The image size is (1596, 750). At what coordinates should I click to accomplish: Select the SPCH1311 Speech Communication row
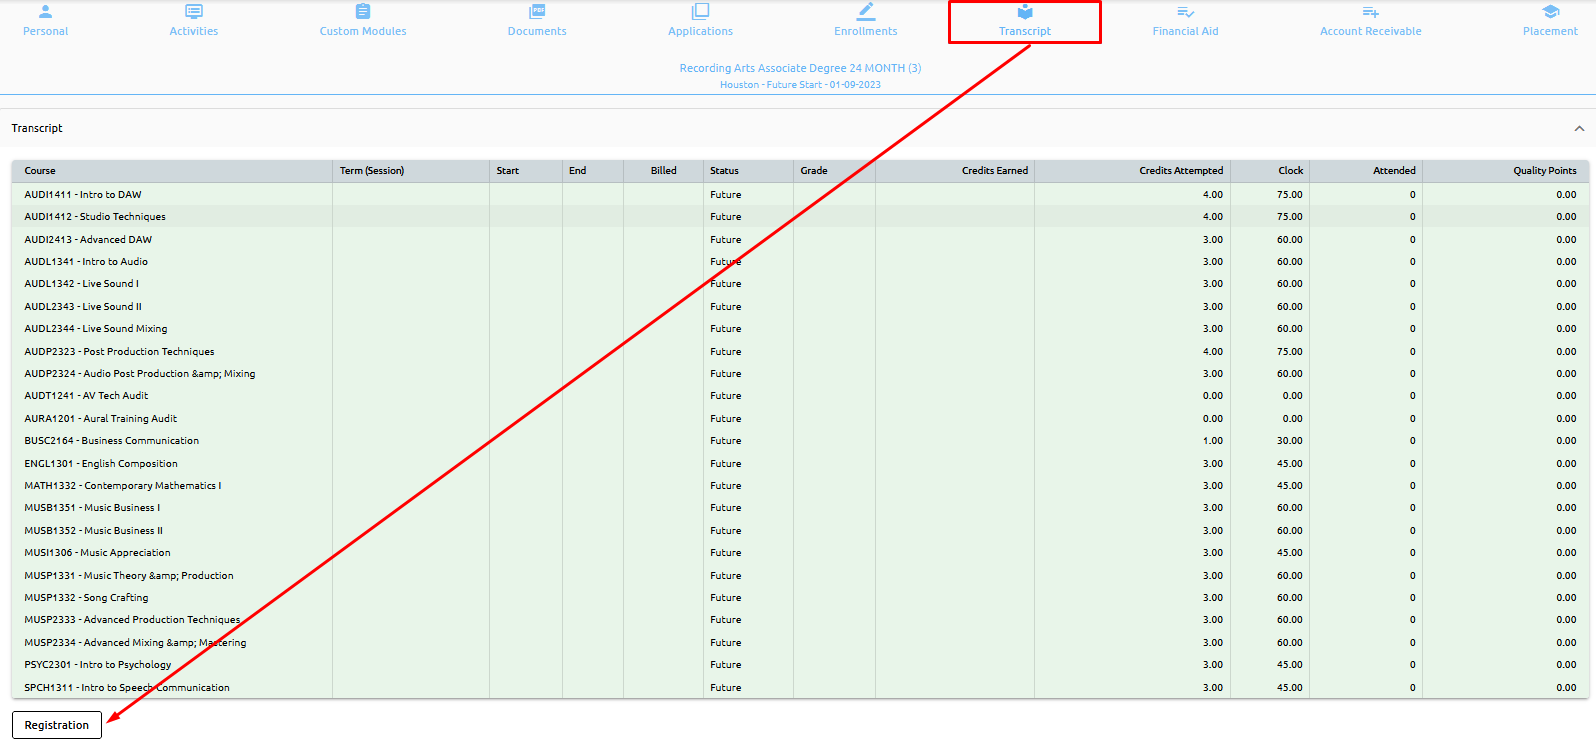(127, 688)
